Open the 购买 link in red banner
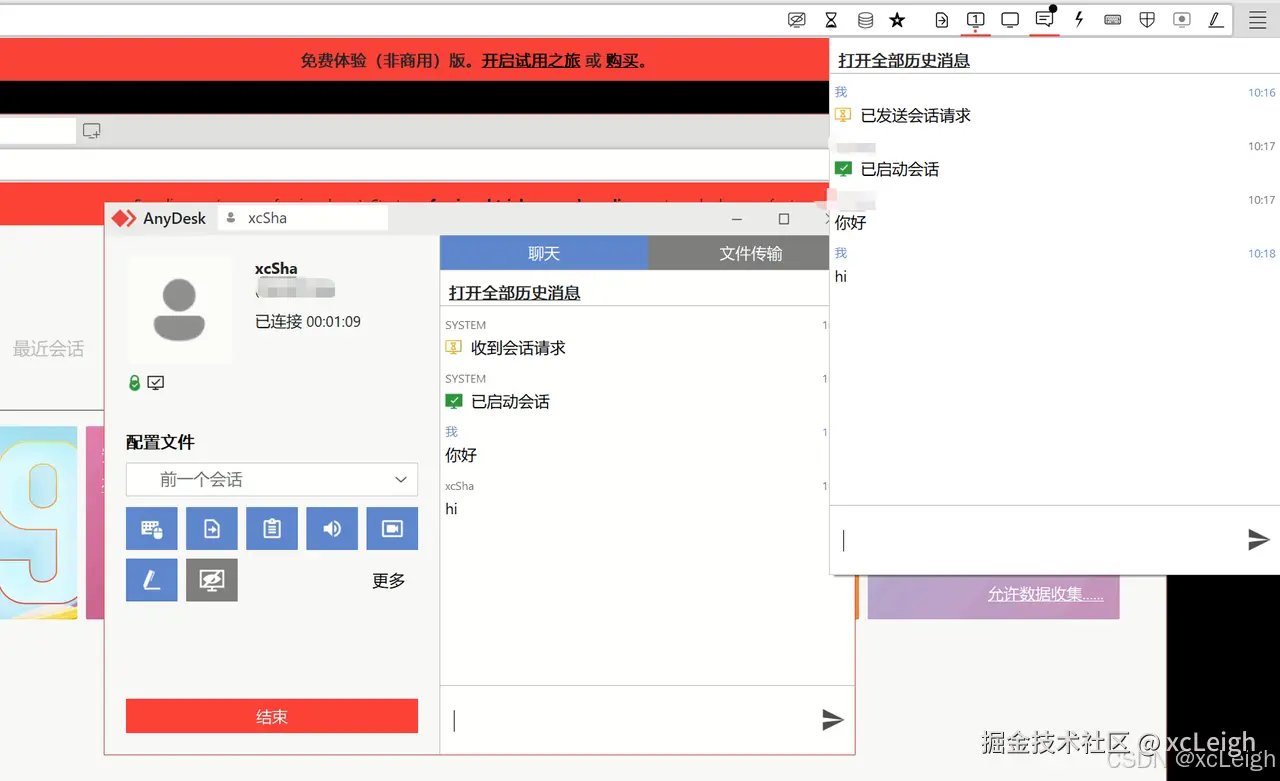Image resolution: width=1280 pixels, height=781 pixels. click(x=622, y=61)
